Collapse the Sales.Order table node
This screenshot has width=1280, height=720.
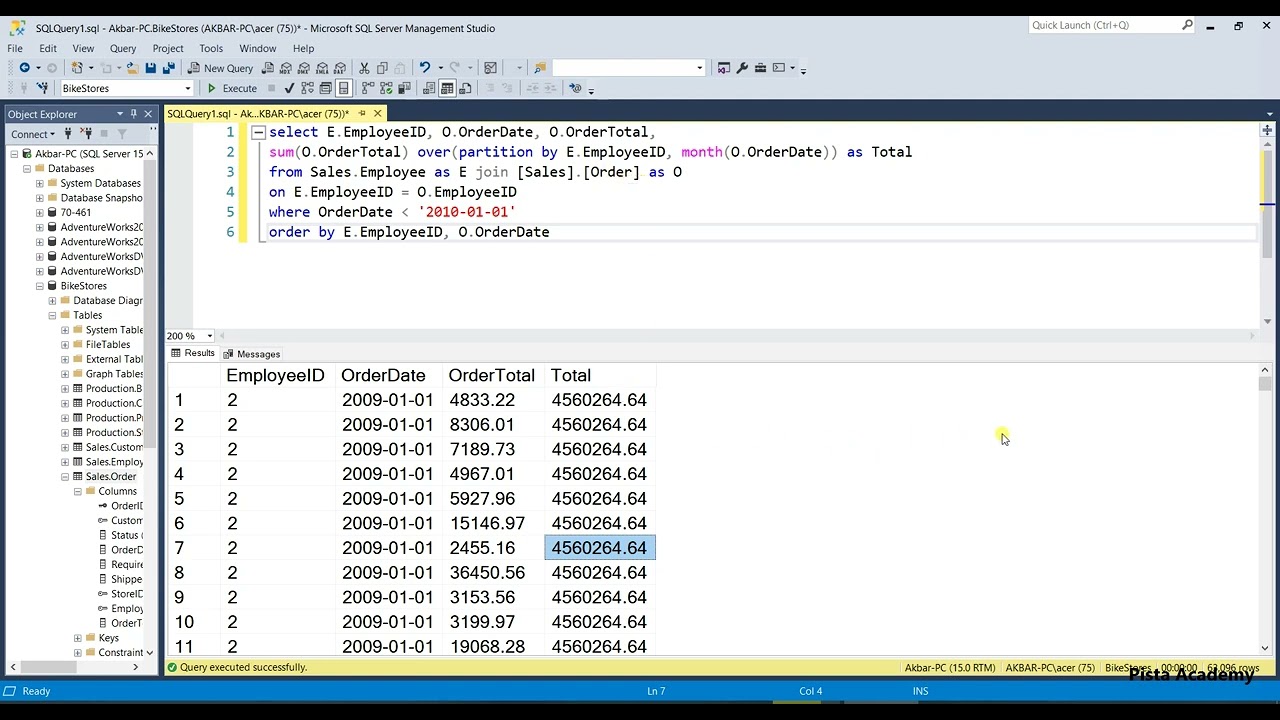pyautogui.click(x=65, y=477)
